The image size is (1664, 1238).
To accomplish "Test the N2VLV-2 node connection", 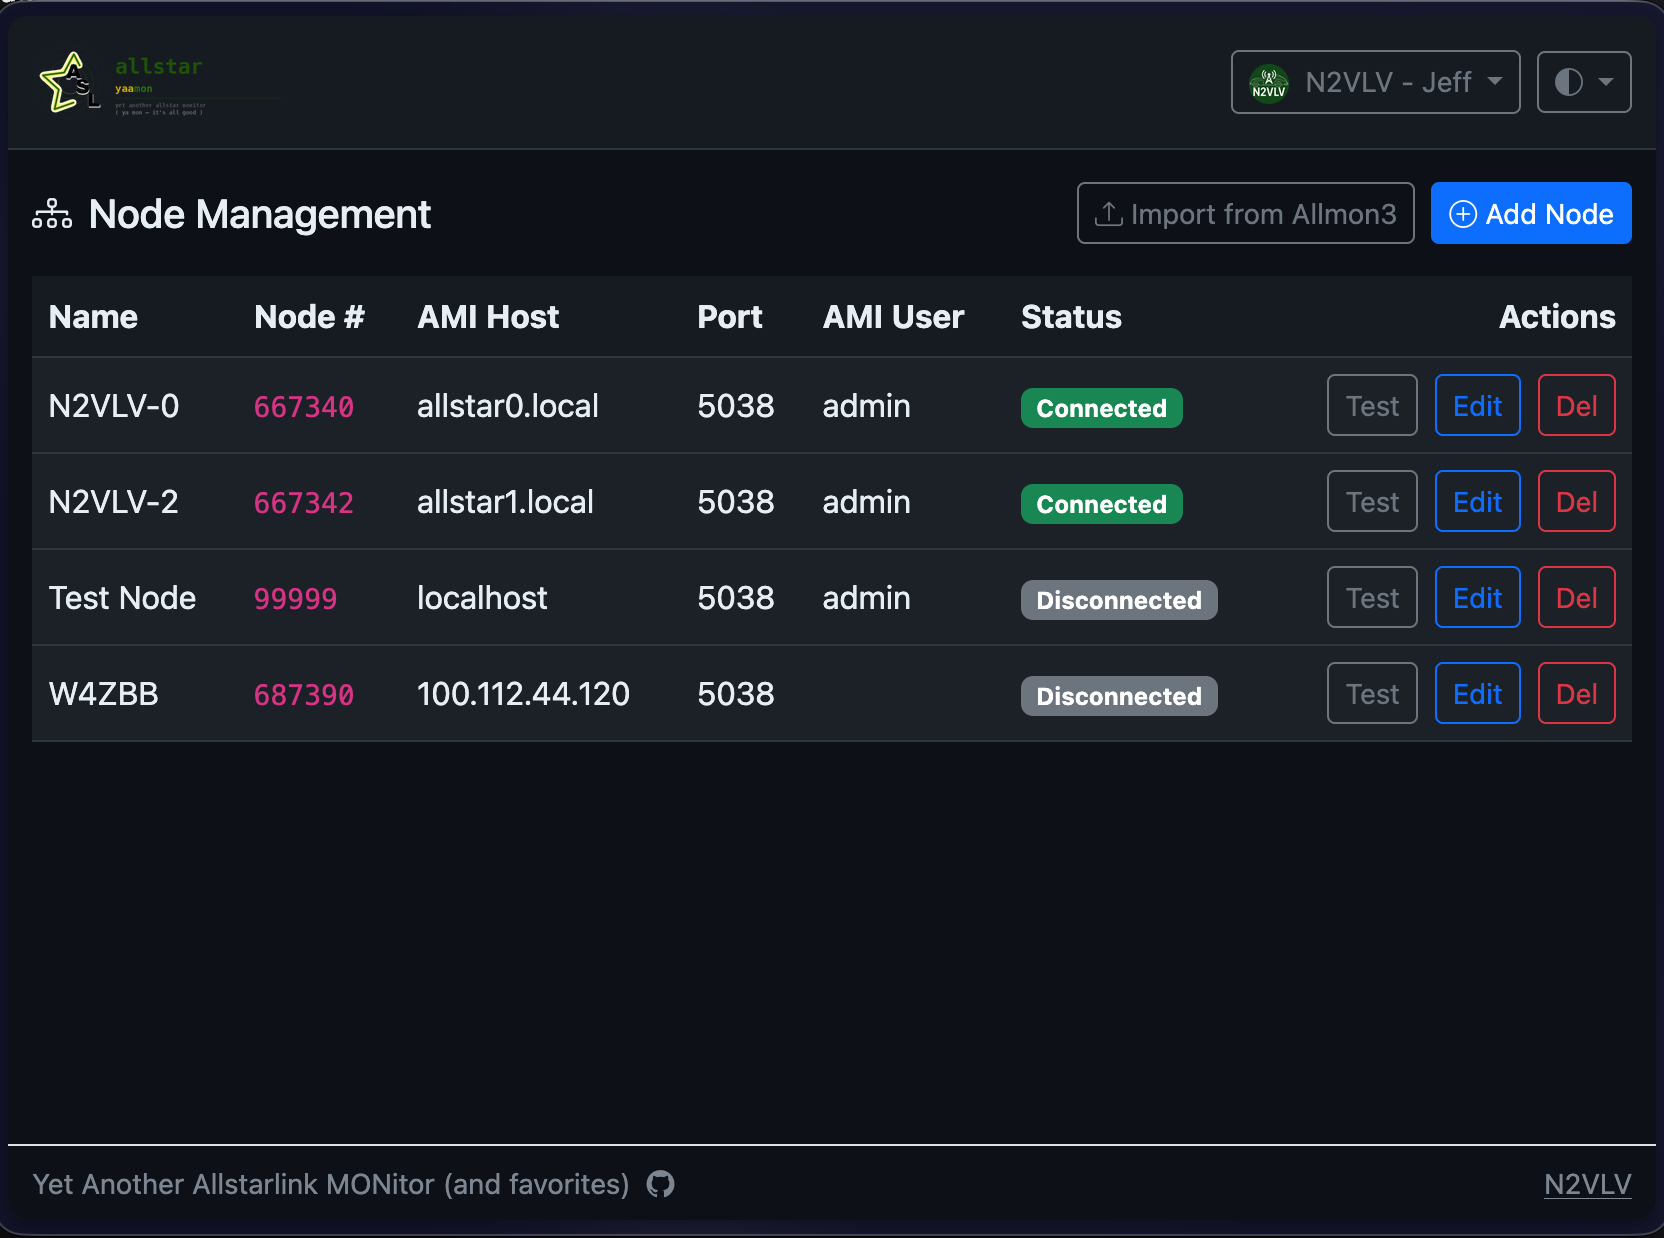I will [x=1372, y=501].
